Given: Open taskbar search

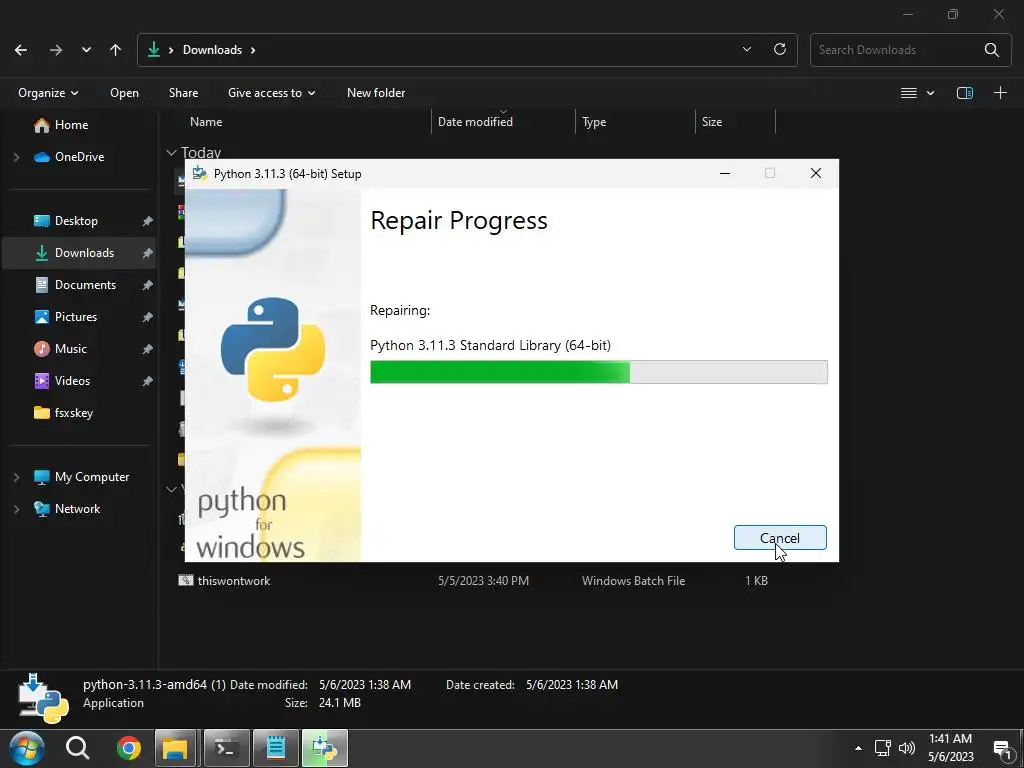Looking at the screenshot, I should (x=77, y=748).
